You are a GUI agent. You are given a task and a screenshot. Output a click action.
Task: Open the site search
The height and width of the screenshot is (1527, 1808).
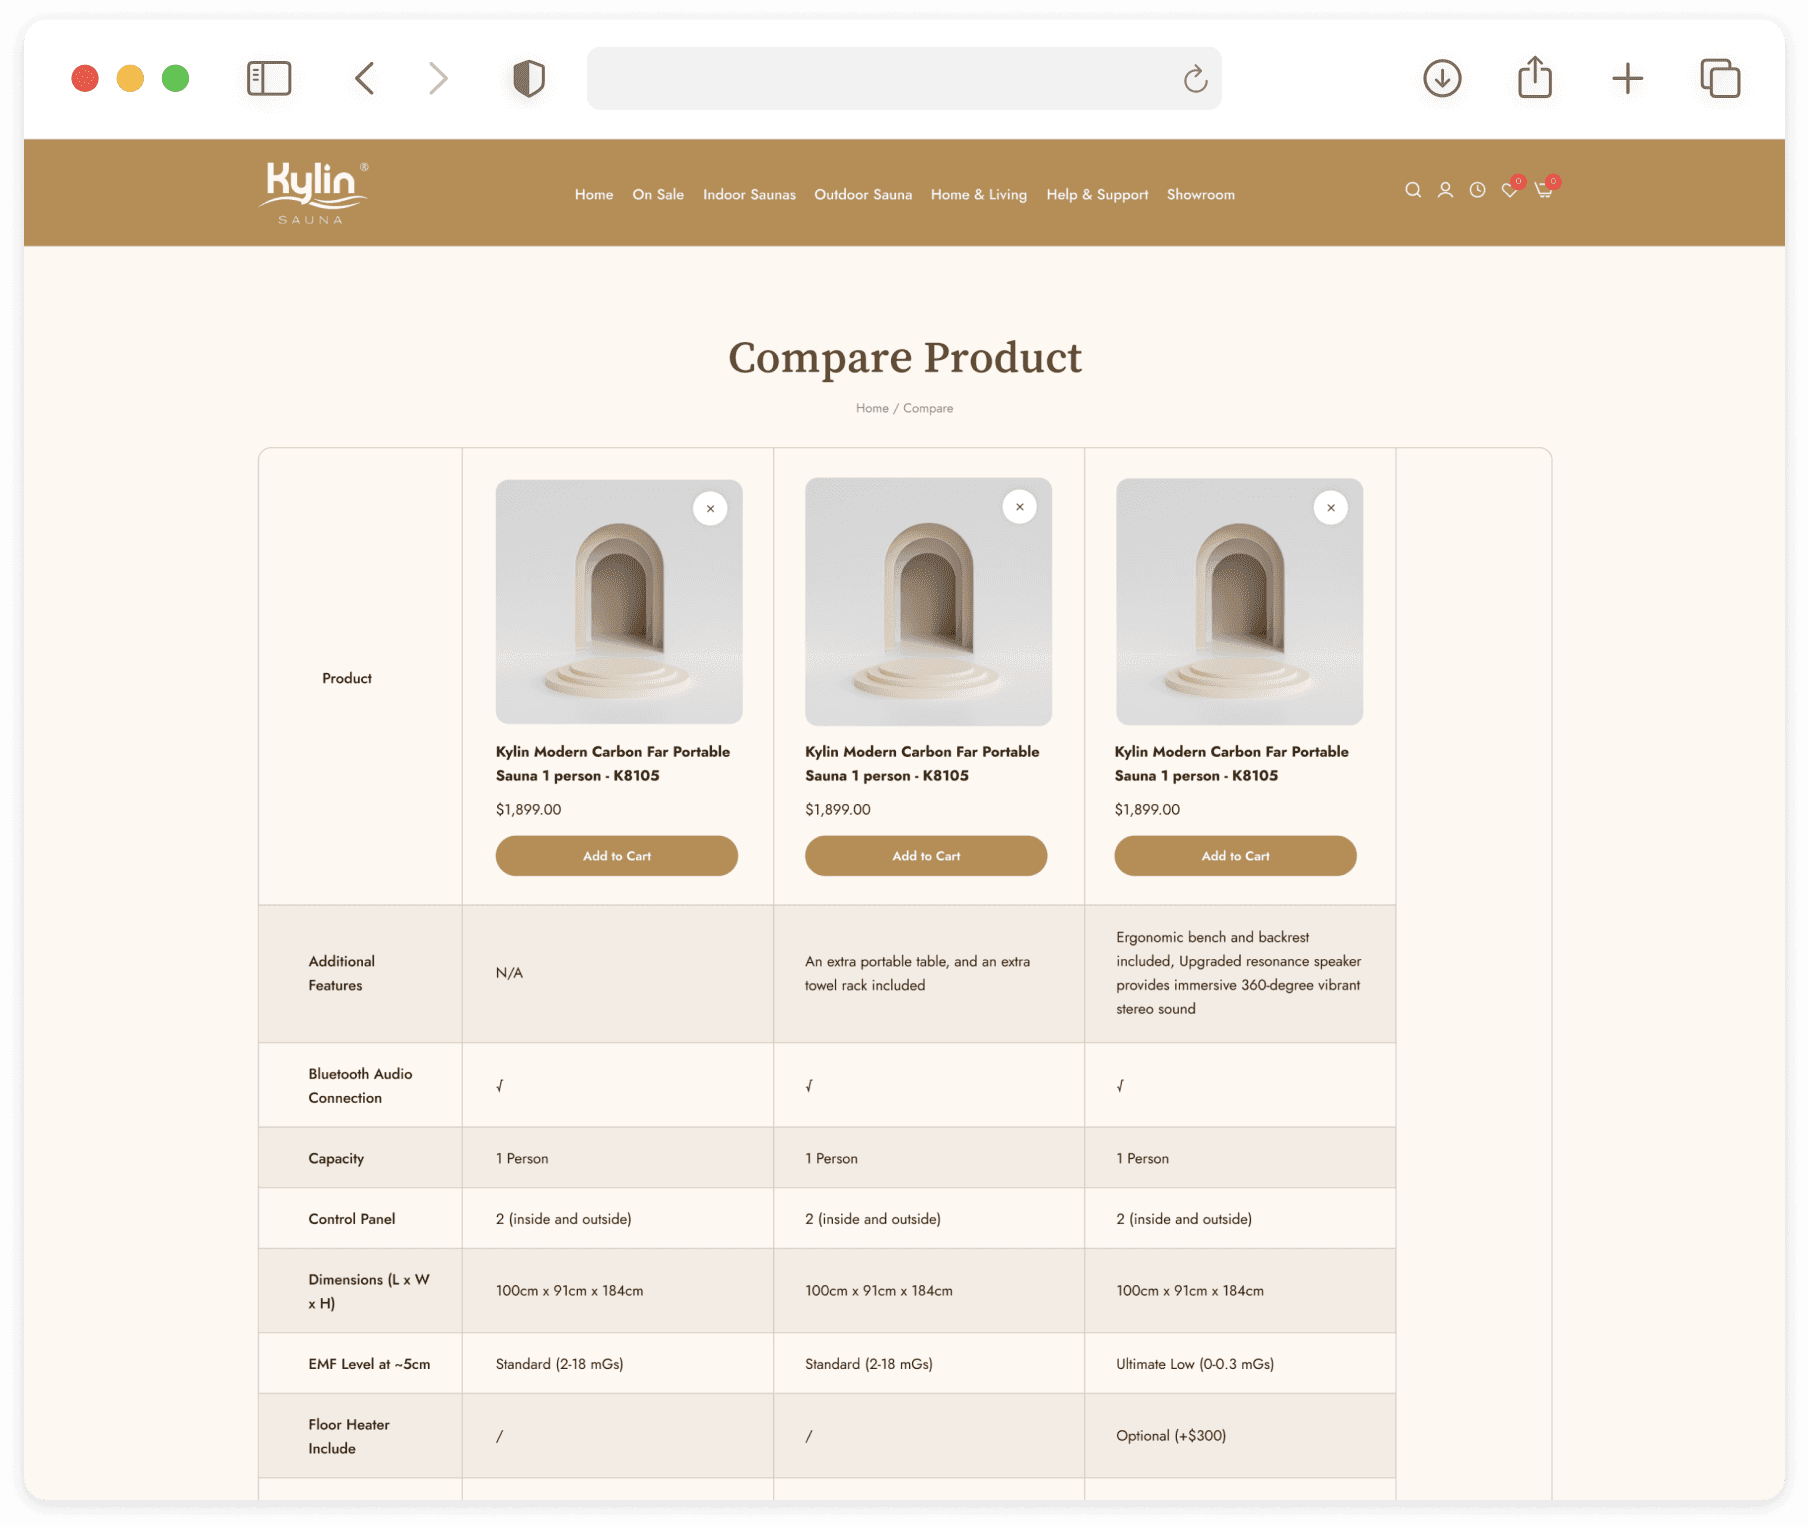[1413, 190]
